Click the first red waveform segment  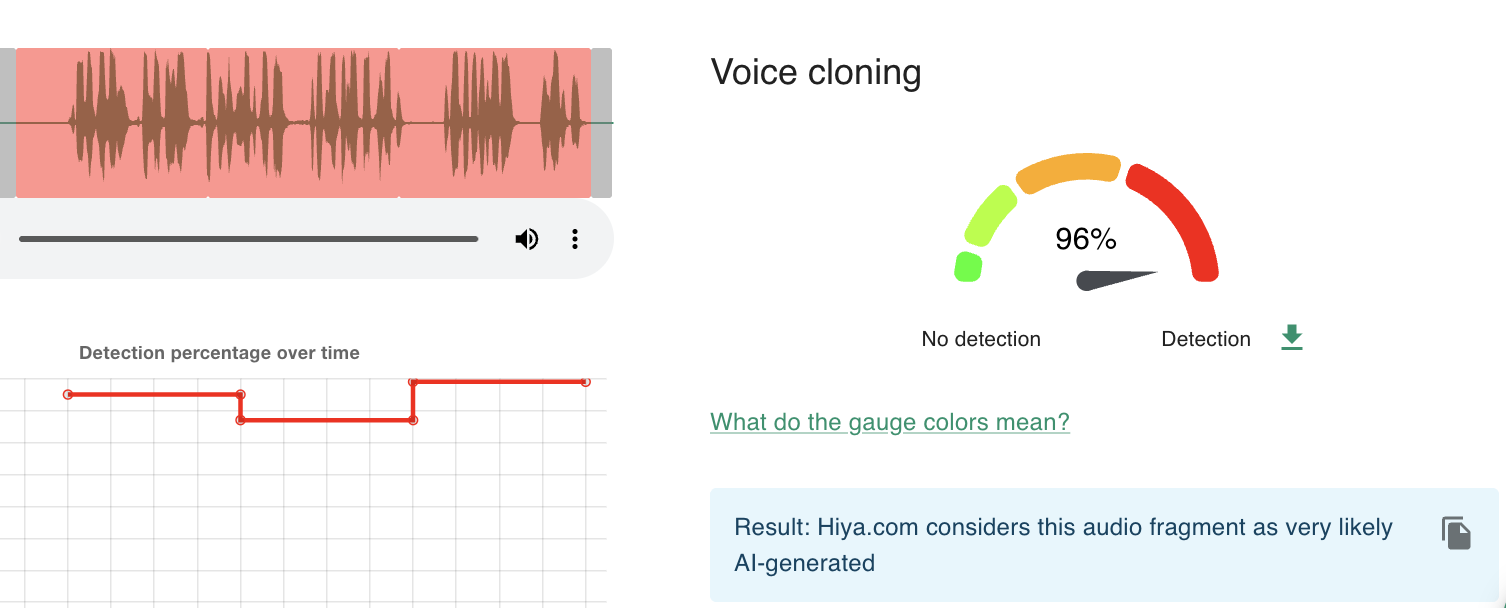112,123
